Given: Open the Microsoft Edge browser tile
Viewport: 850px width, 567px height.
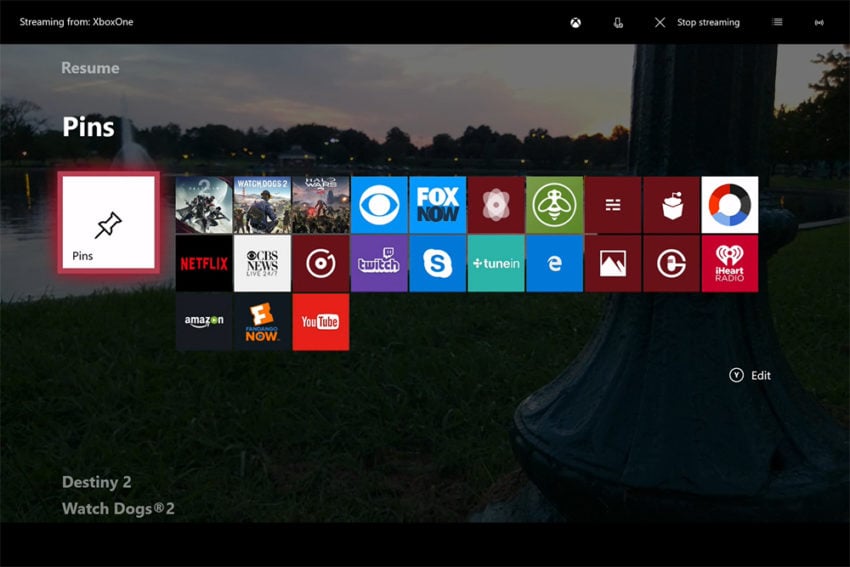Looking at the screenshot, I should click(x=555, y=263).
